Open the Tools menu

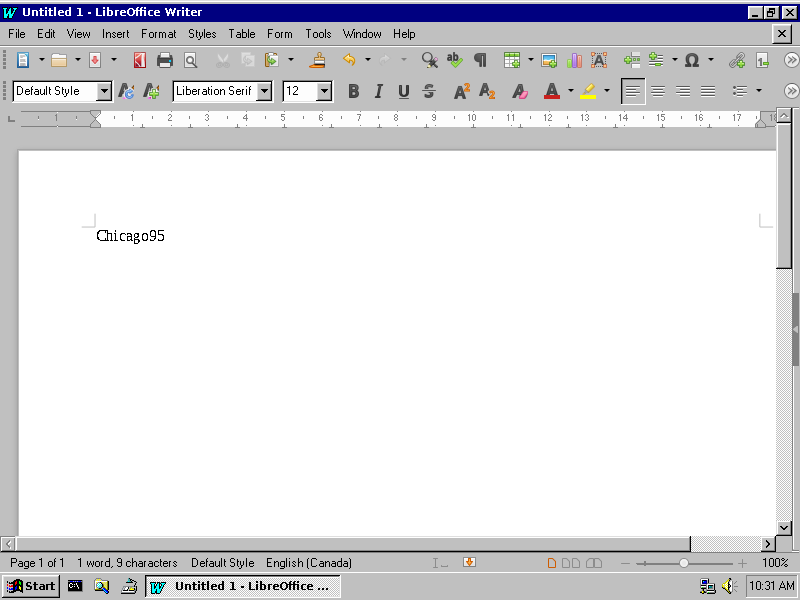(x=318, y=34)
